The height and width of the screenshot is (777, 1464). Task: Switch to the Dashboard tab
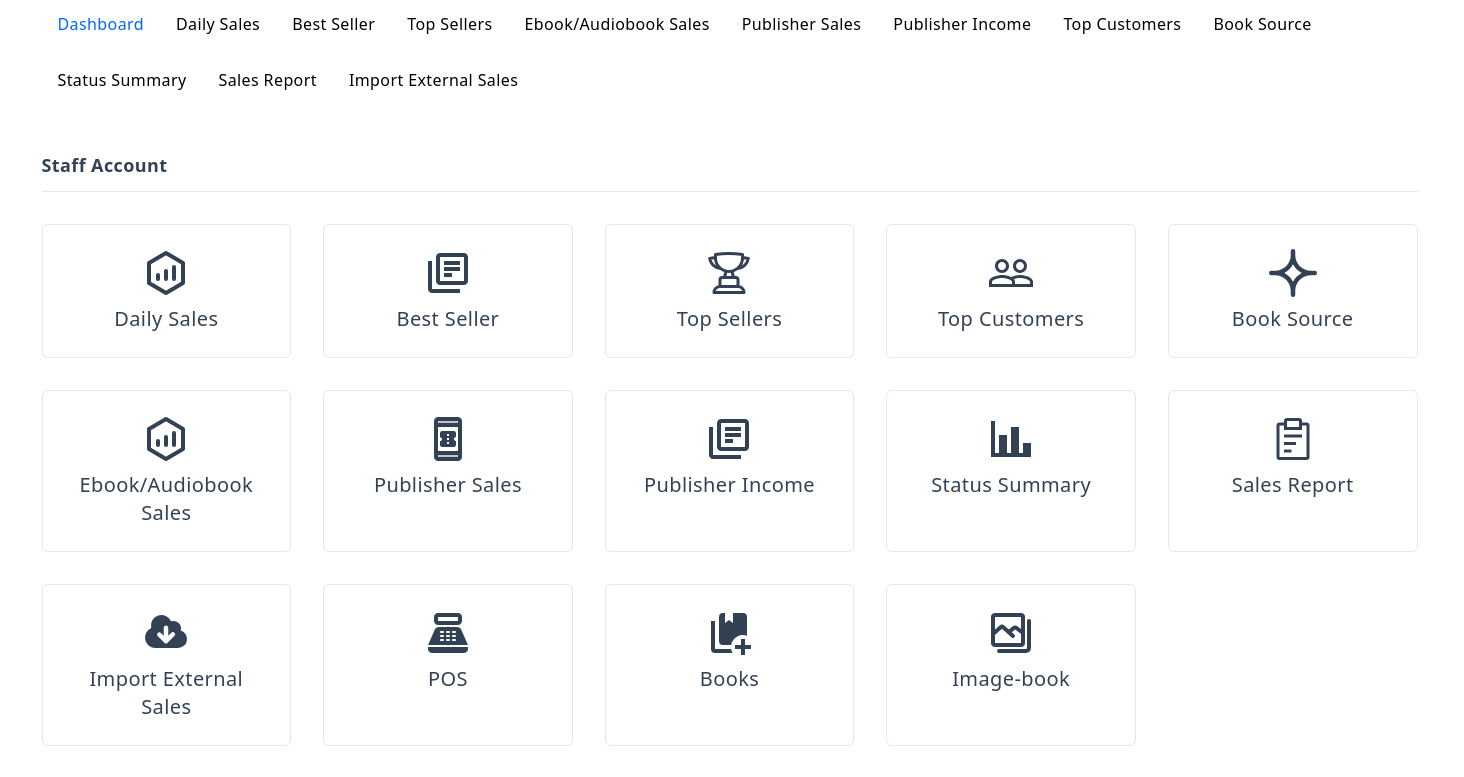pos(100,24)
